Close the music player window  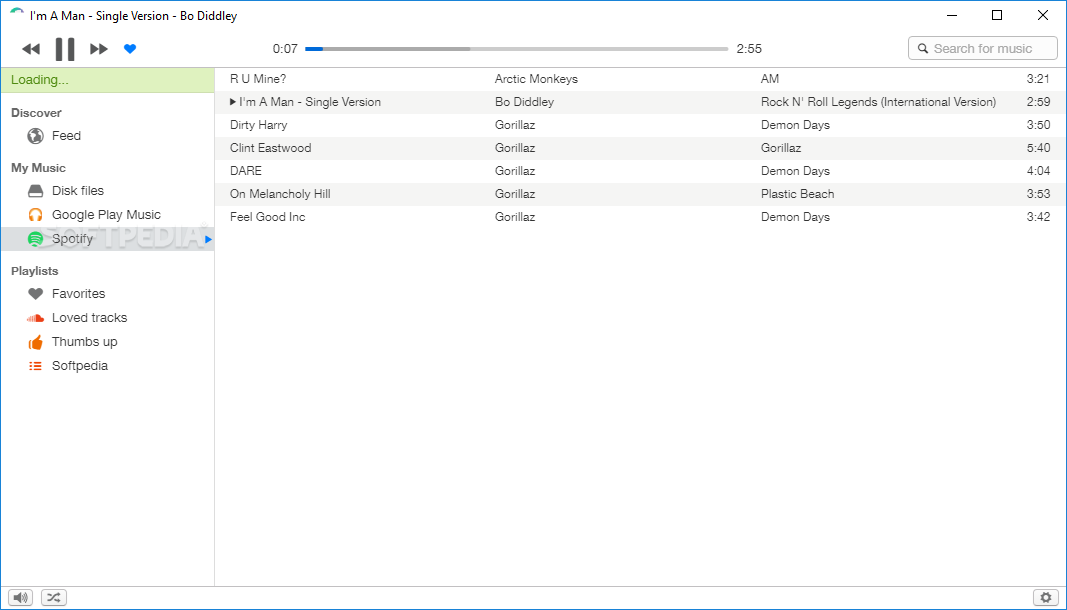point(1043,15)
